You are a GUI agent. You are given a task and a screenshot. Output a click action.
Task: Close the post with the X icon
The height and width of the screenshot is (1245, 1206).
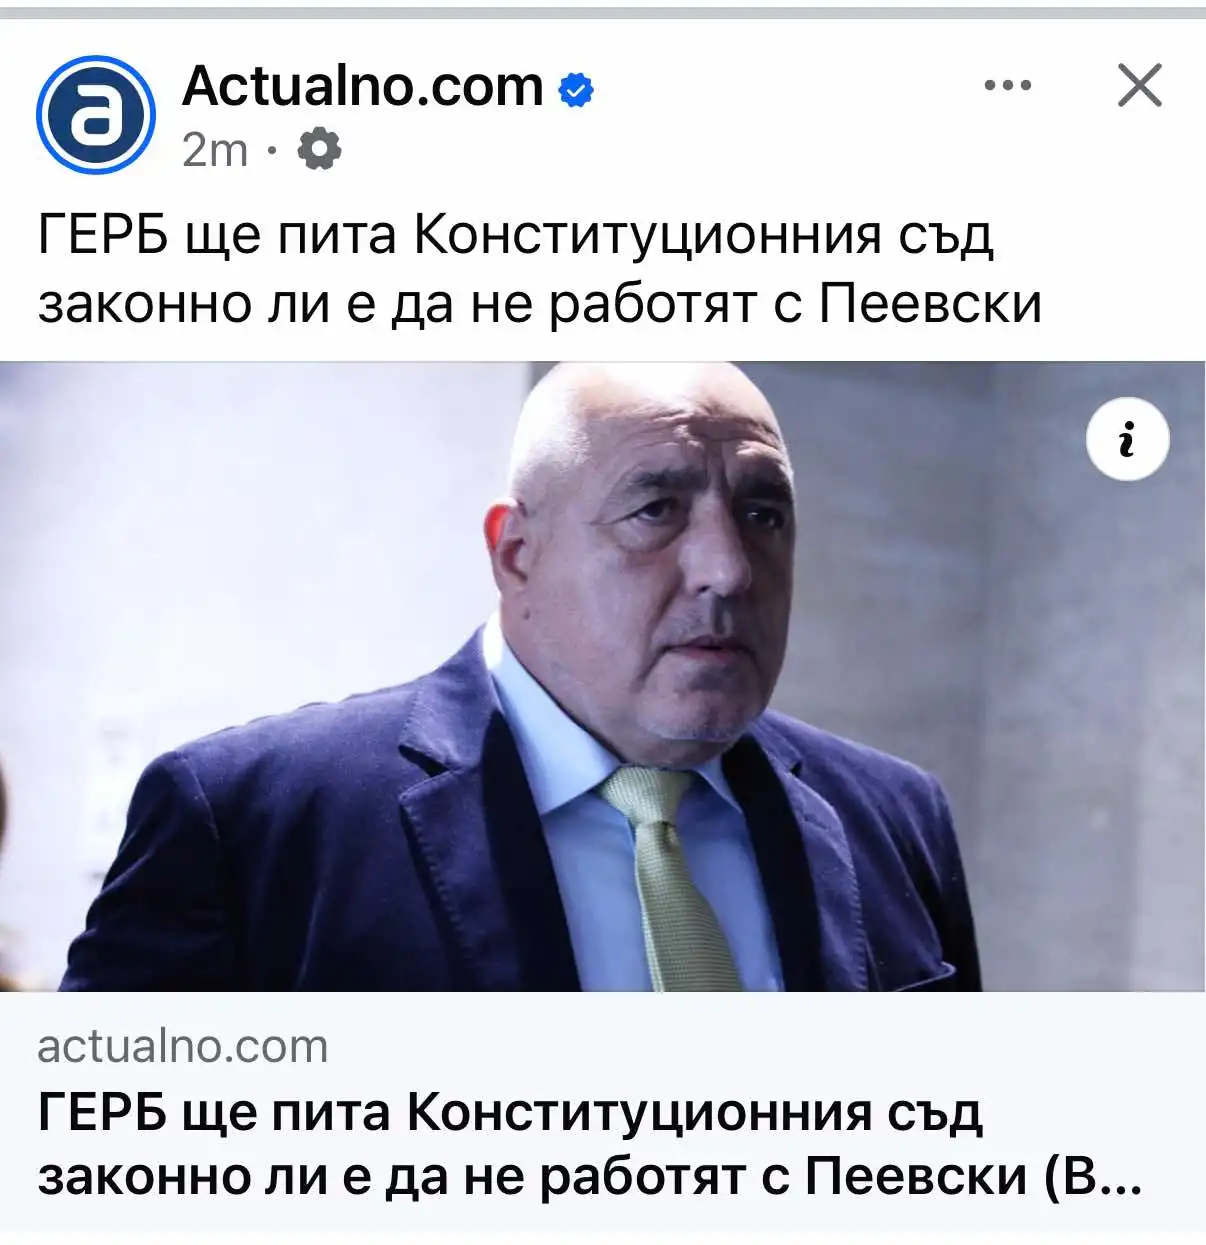tap(1139, 85)
